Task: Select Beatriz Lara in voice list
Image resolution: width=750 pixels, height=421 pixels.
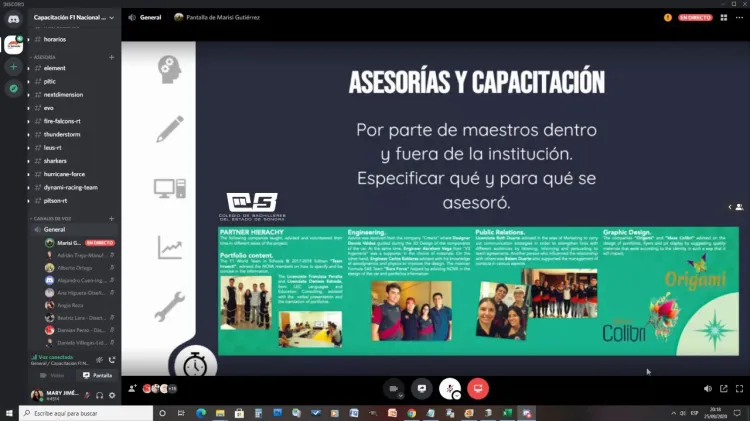Action: point(80,318)
